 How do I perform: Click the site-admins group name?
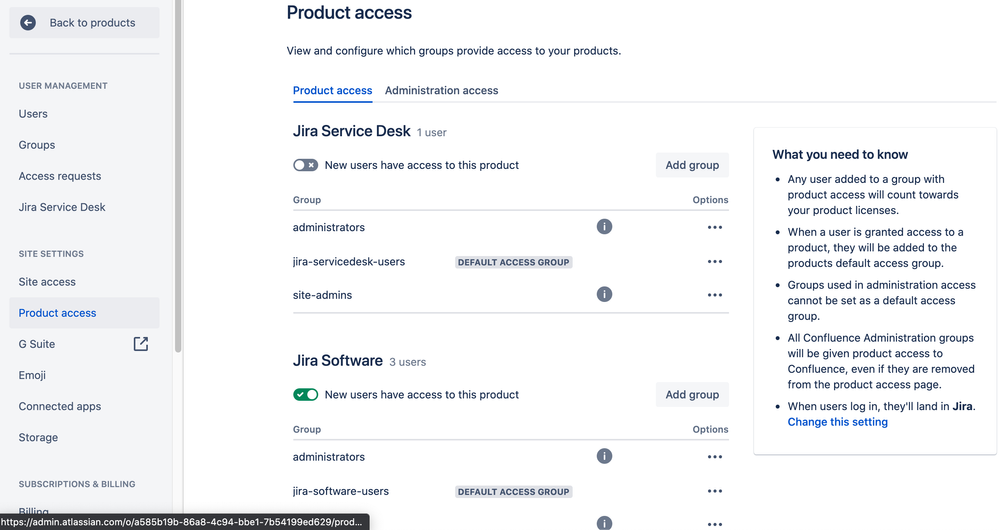pyautogui.click(x=322, y=295)
